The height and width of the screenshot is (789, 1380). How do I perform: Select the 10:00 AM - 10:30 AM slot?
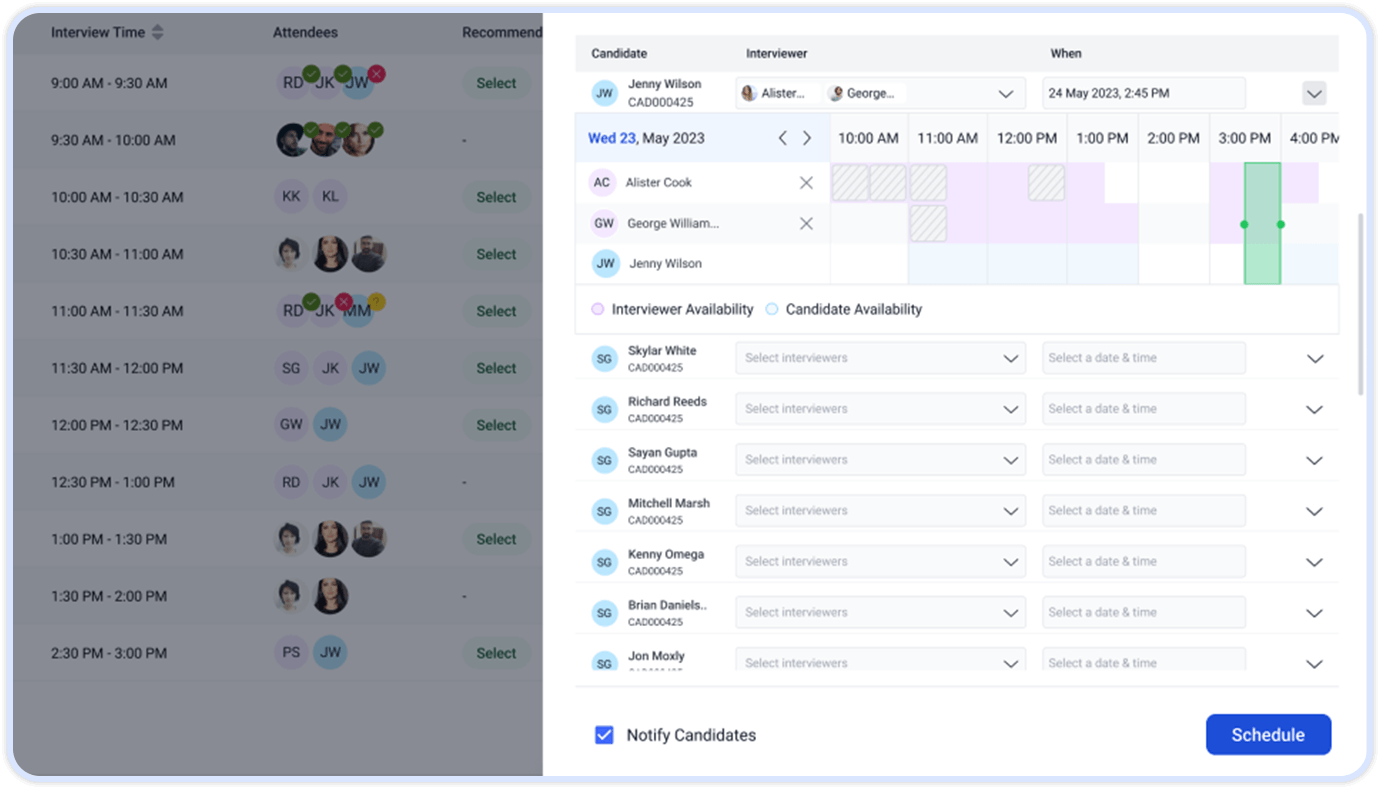coord(496,197)
